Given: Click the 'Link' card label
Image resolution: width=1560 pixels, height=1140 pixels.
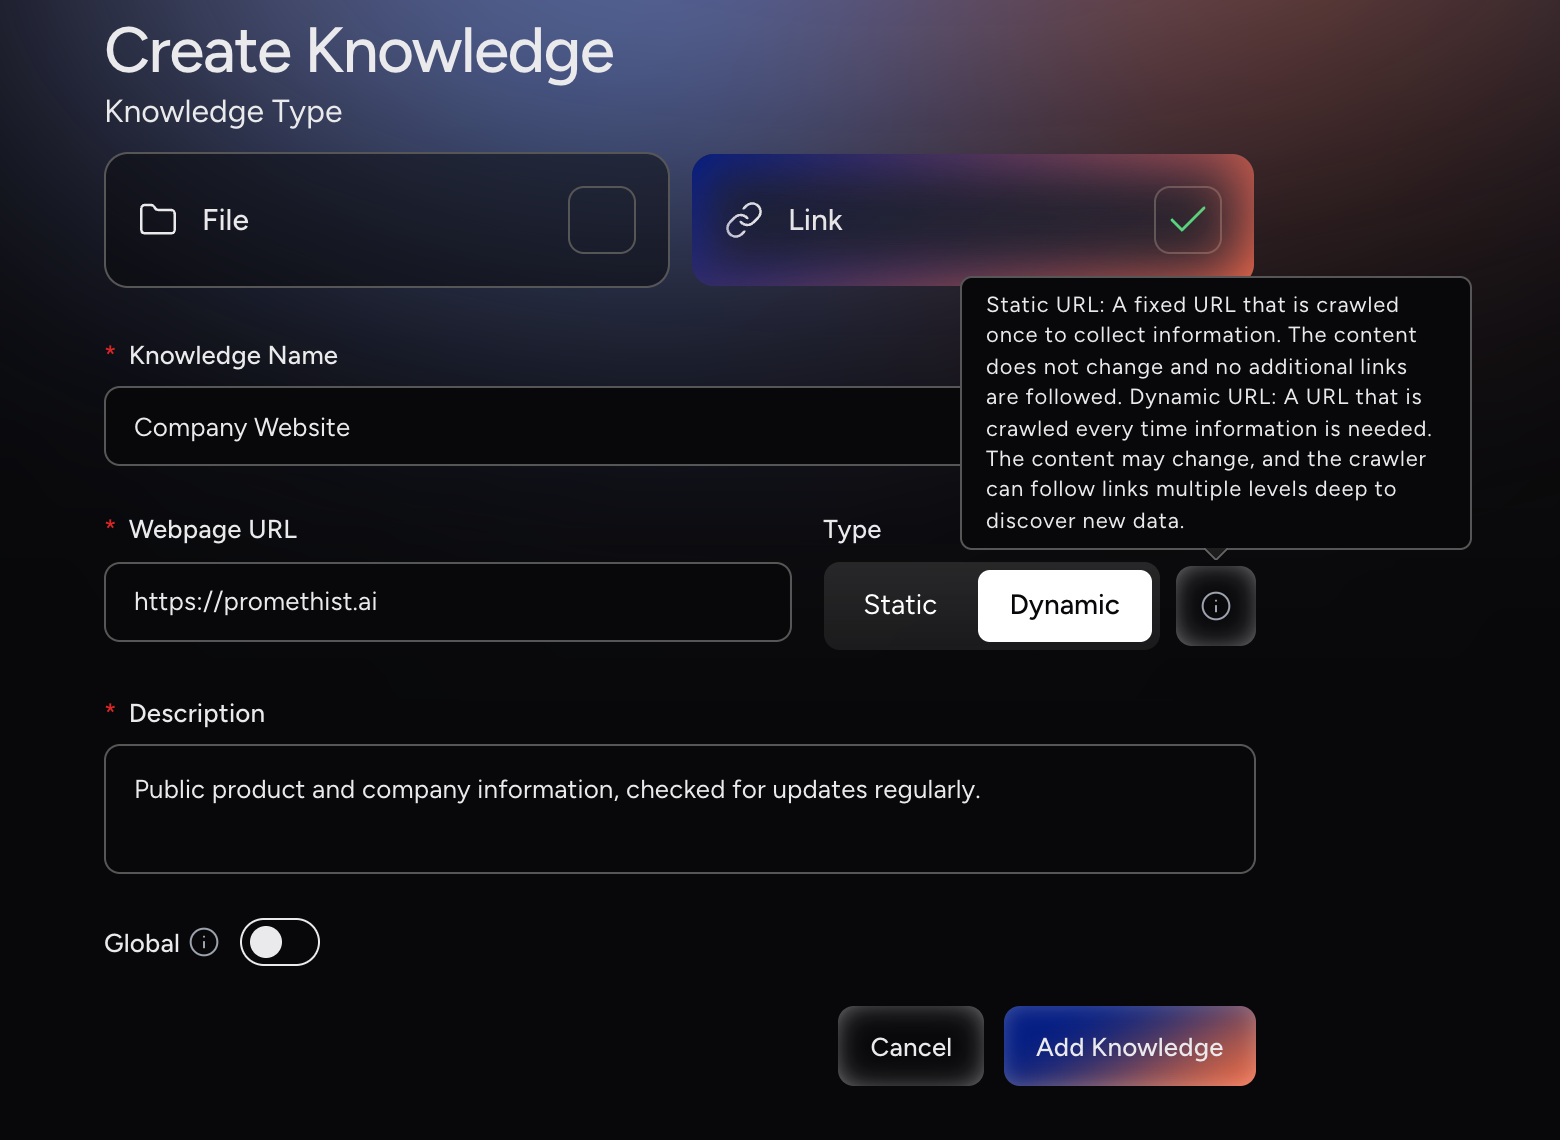Looking at the screenshot, I should [x=815, y=220].
